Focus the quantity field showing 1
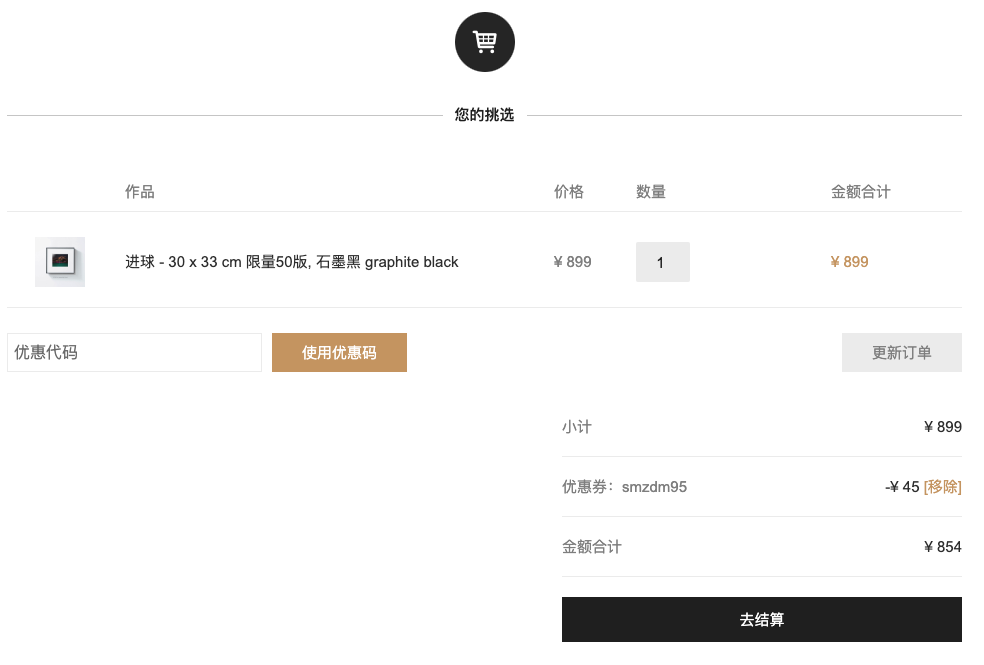The height and width of the screenshot is (665, 984). click(663, 262)
